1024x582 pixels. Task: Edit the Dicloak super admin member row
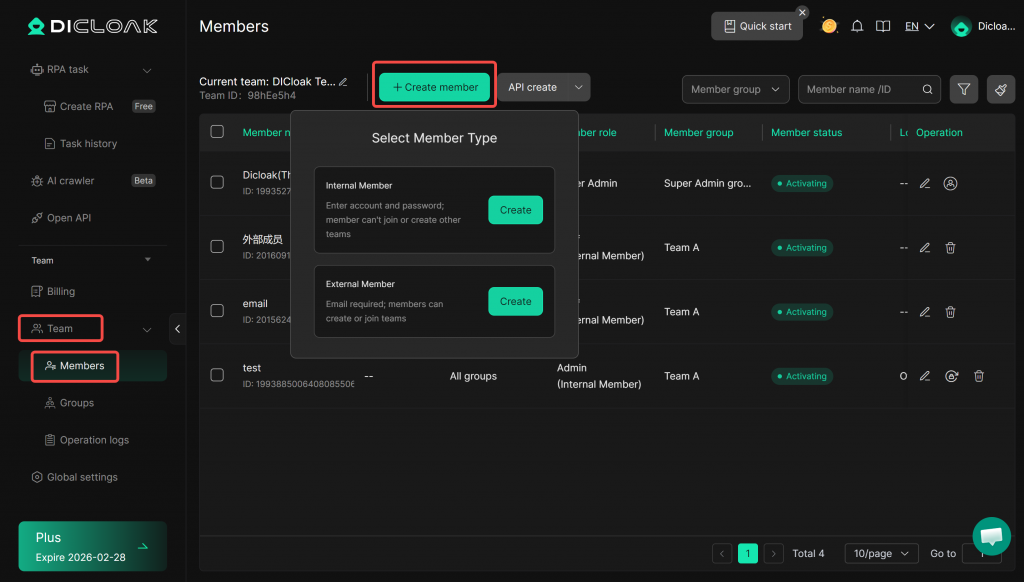click(x=925, y=183)
